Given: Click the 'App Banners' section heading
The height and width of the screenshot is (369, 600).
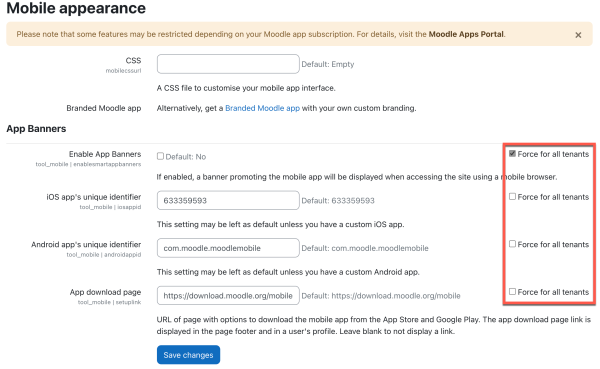Looking at the screenshot, I should click(x=36, y=129).
